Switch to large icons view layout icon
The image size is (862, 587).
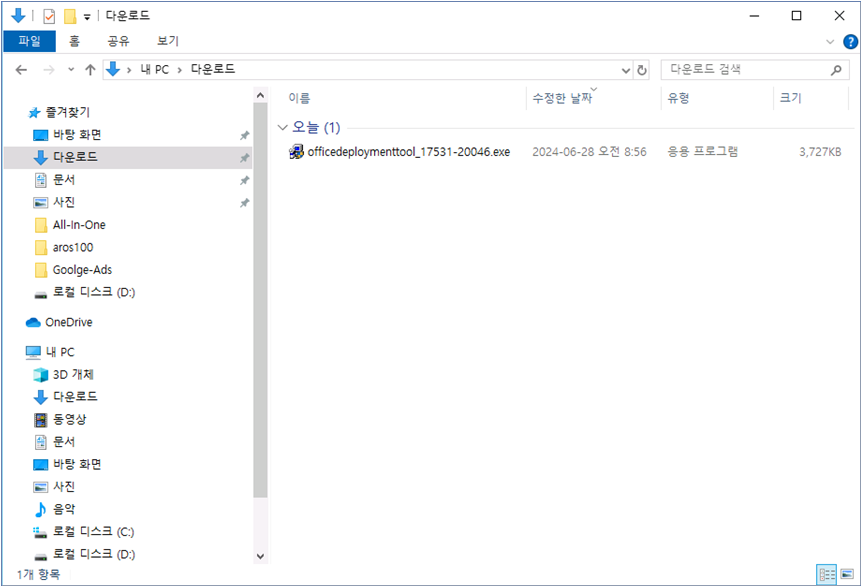click(847, 574)
